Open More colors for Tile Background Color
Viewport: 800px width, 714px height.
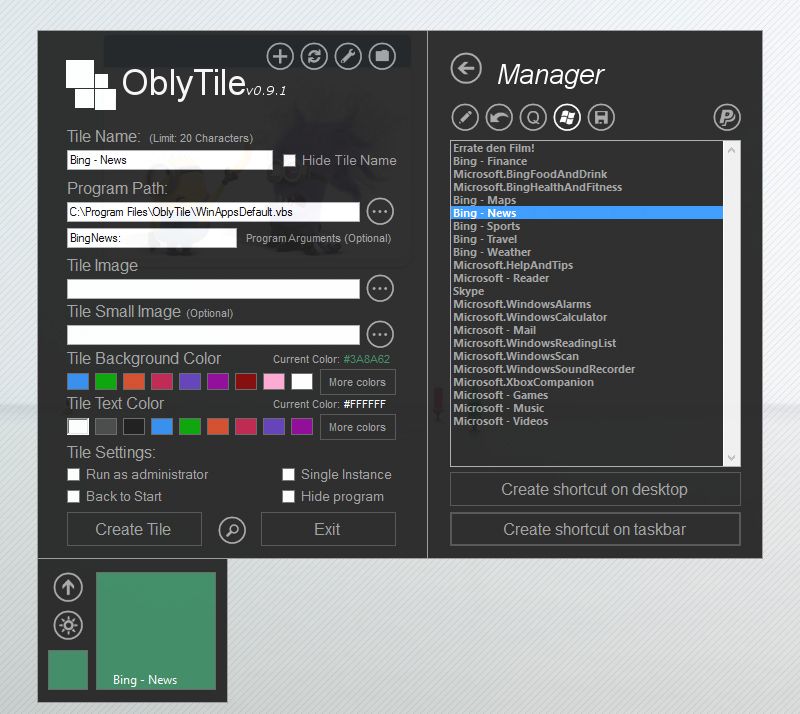[x=358, y=382]
